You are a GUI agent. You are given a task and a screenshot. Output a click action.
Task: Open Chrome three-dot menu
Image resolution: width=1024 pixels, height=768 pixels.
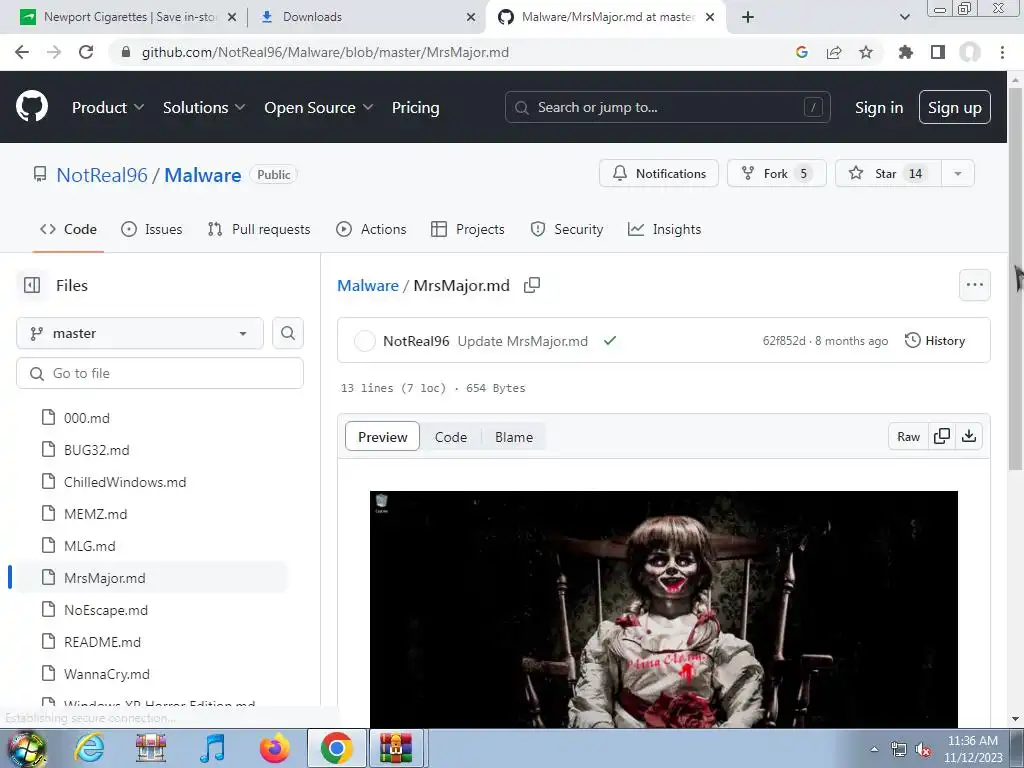point(1002,52)
